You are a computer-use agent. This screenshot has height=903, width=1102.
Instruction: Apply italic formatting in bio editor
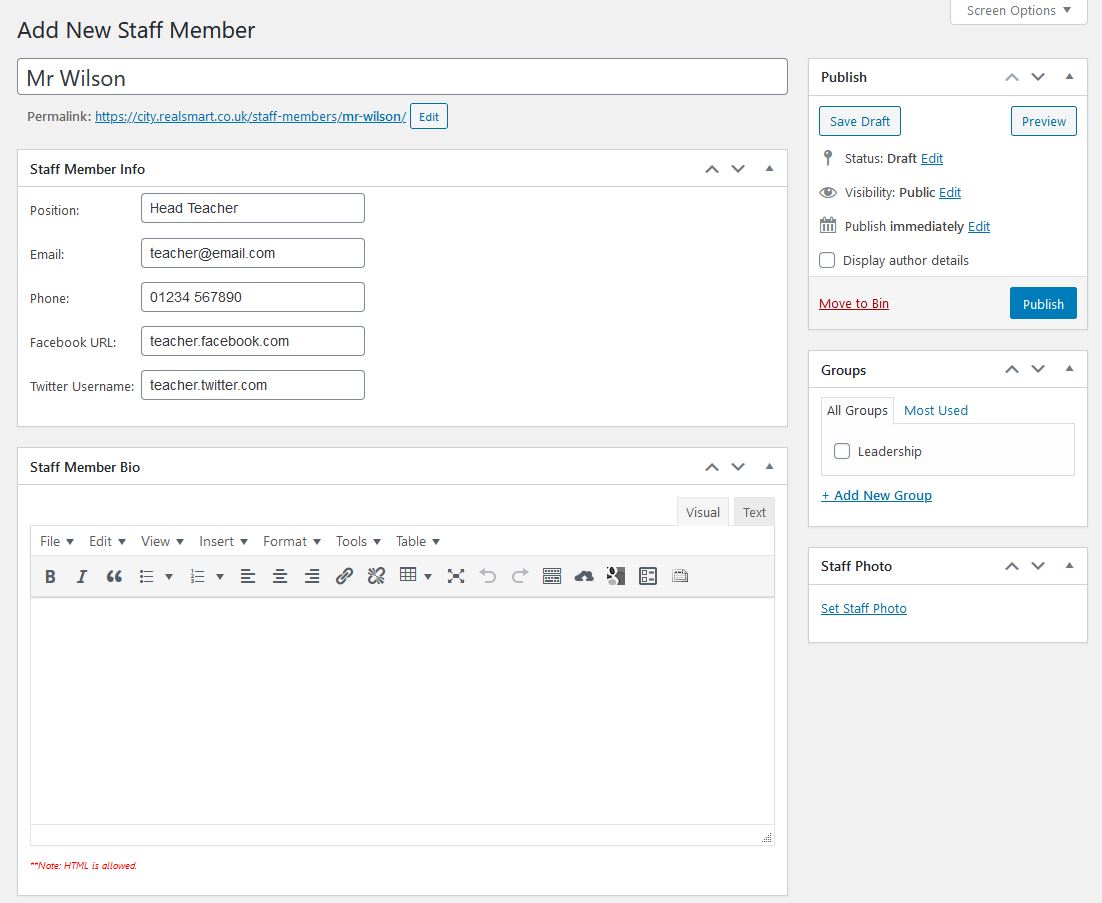tap(82, 576)
